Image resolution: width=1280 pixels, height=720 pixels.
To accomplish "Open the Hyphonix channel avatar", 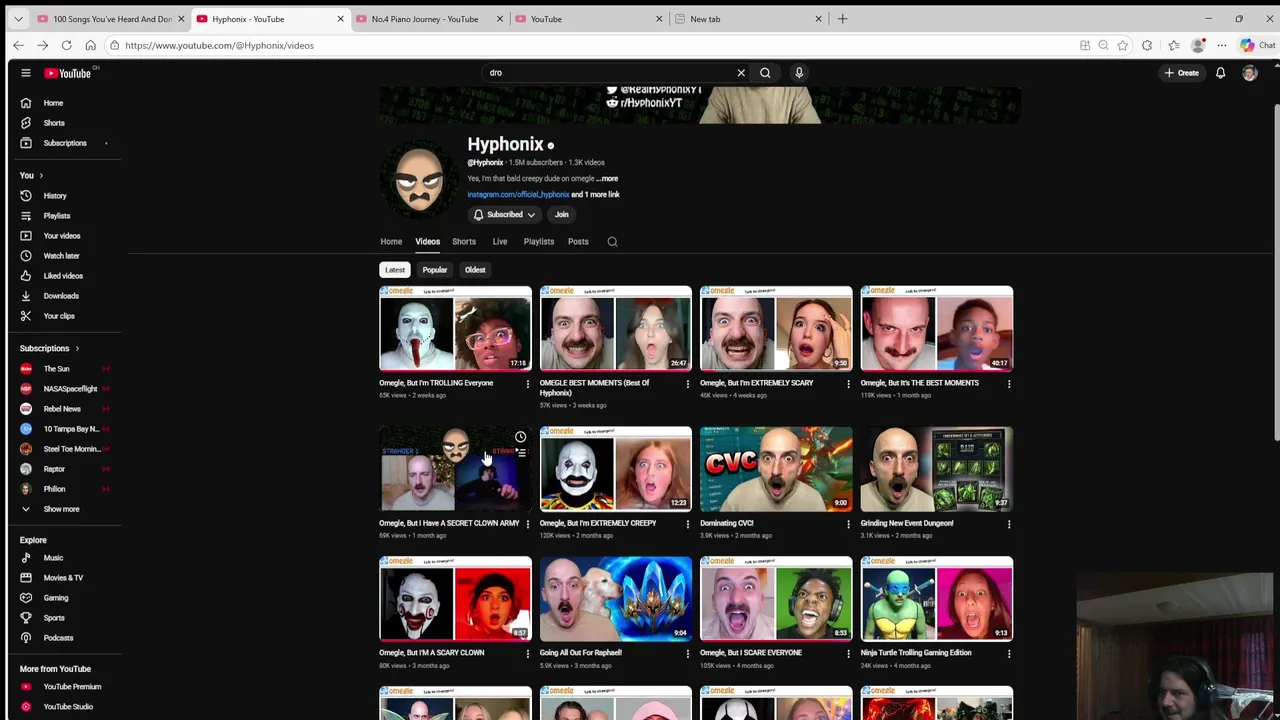I will (419, 180).
